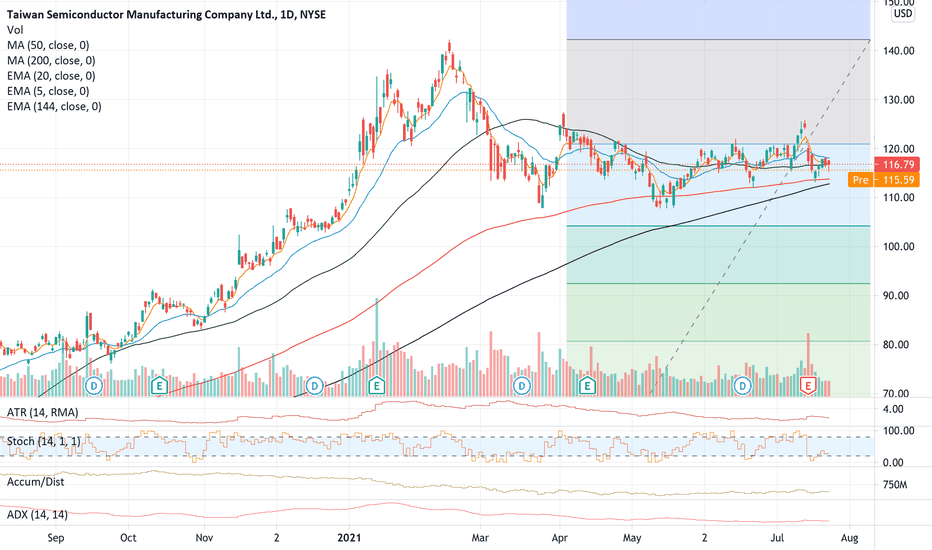The width and height of the screenshot is (932, 550).
Task: Click the red earnings E marker in July
Action: click(x=808, y=386)
